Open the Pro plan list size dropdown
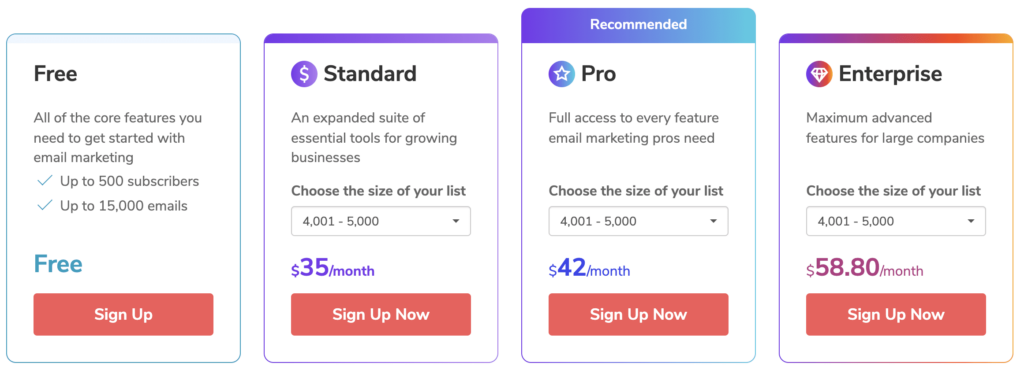This screenshot has width=1024, height=377. point(638,221)
